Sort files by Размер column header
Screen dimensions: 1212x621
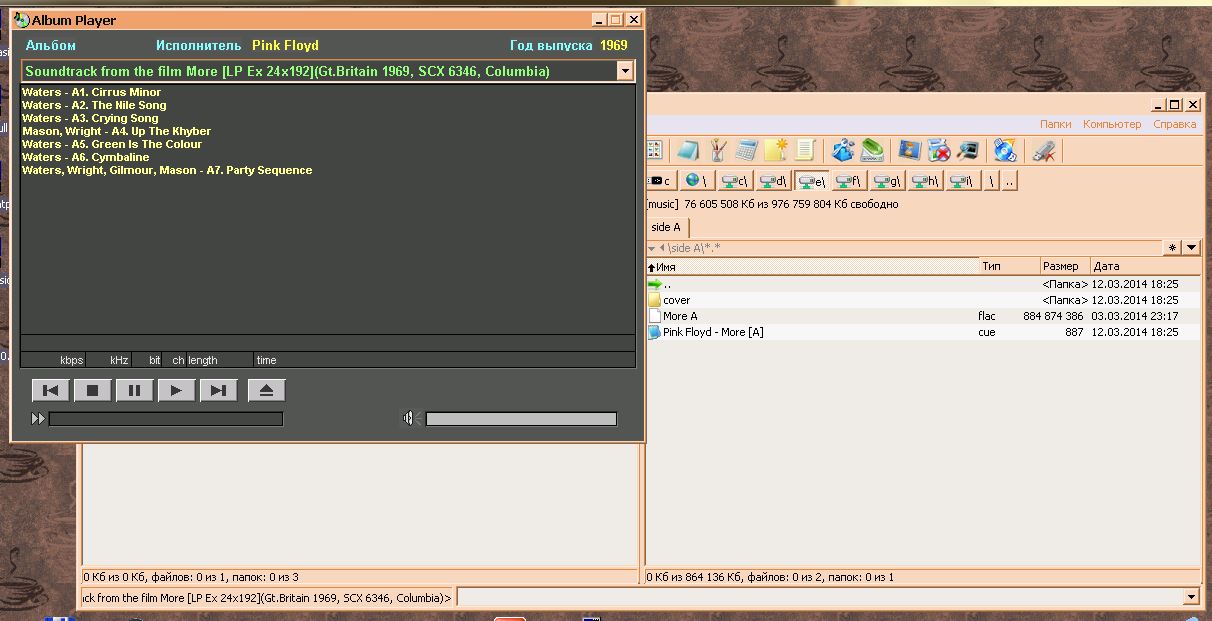tap(1065, 266)
